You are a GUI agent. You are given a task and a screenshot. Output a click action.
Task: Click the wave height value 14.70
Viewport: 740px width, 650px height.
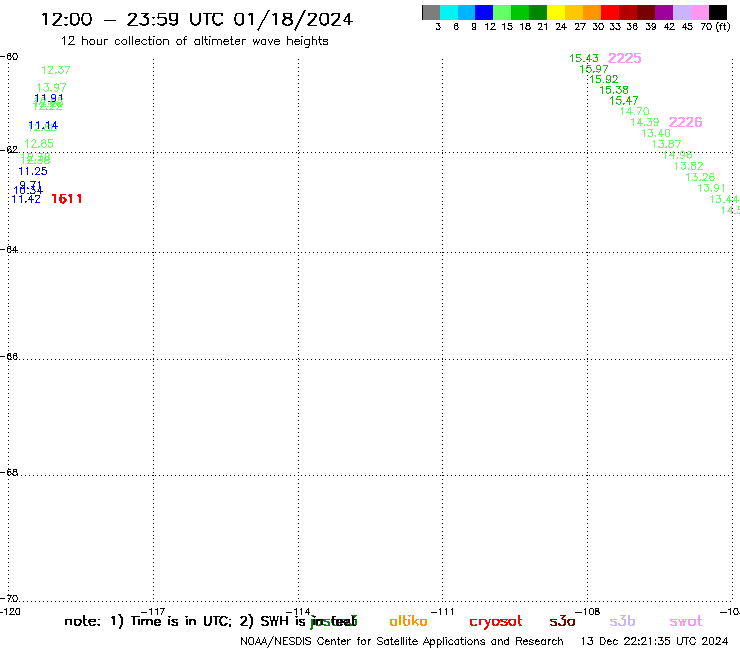coord(635,111)
